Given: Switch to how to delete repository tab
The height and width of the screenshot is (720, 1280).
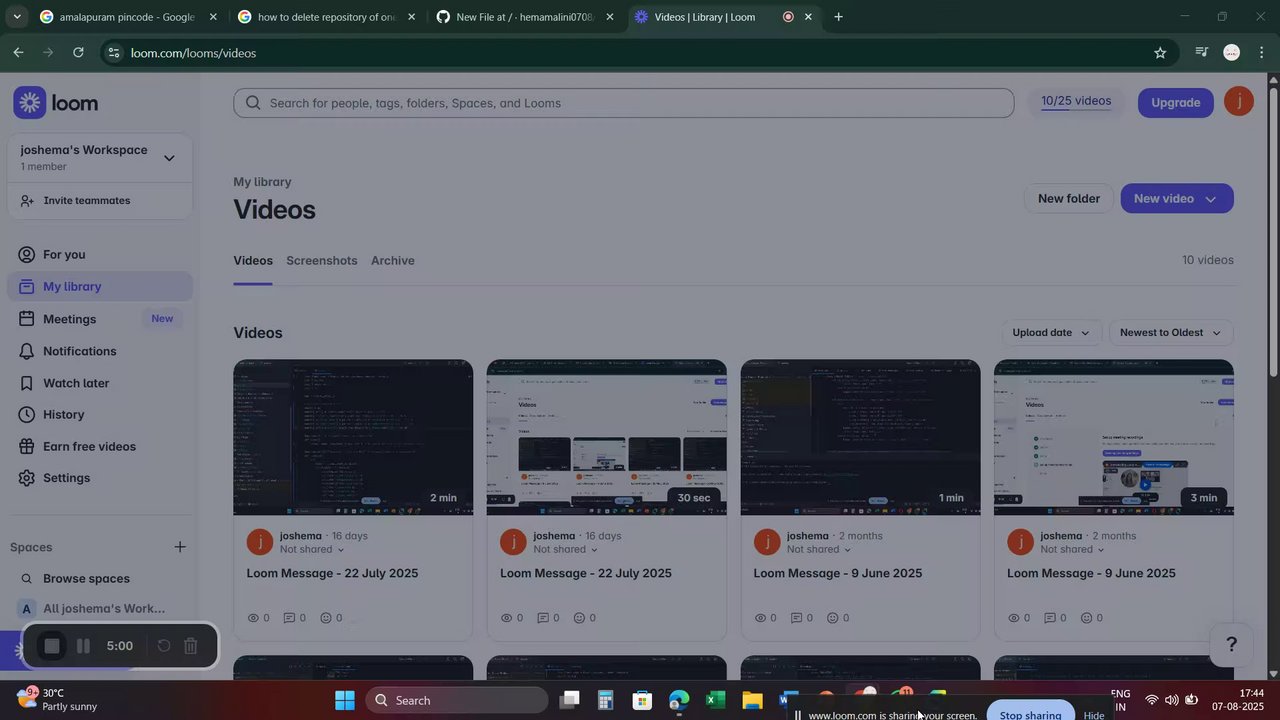Looking at the screenshot, I should pos(325,17).
